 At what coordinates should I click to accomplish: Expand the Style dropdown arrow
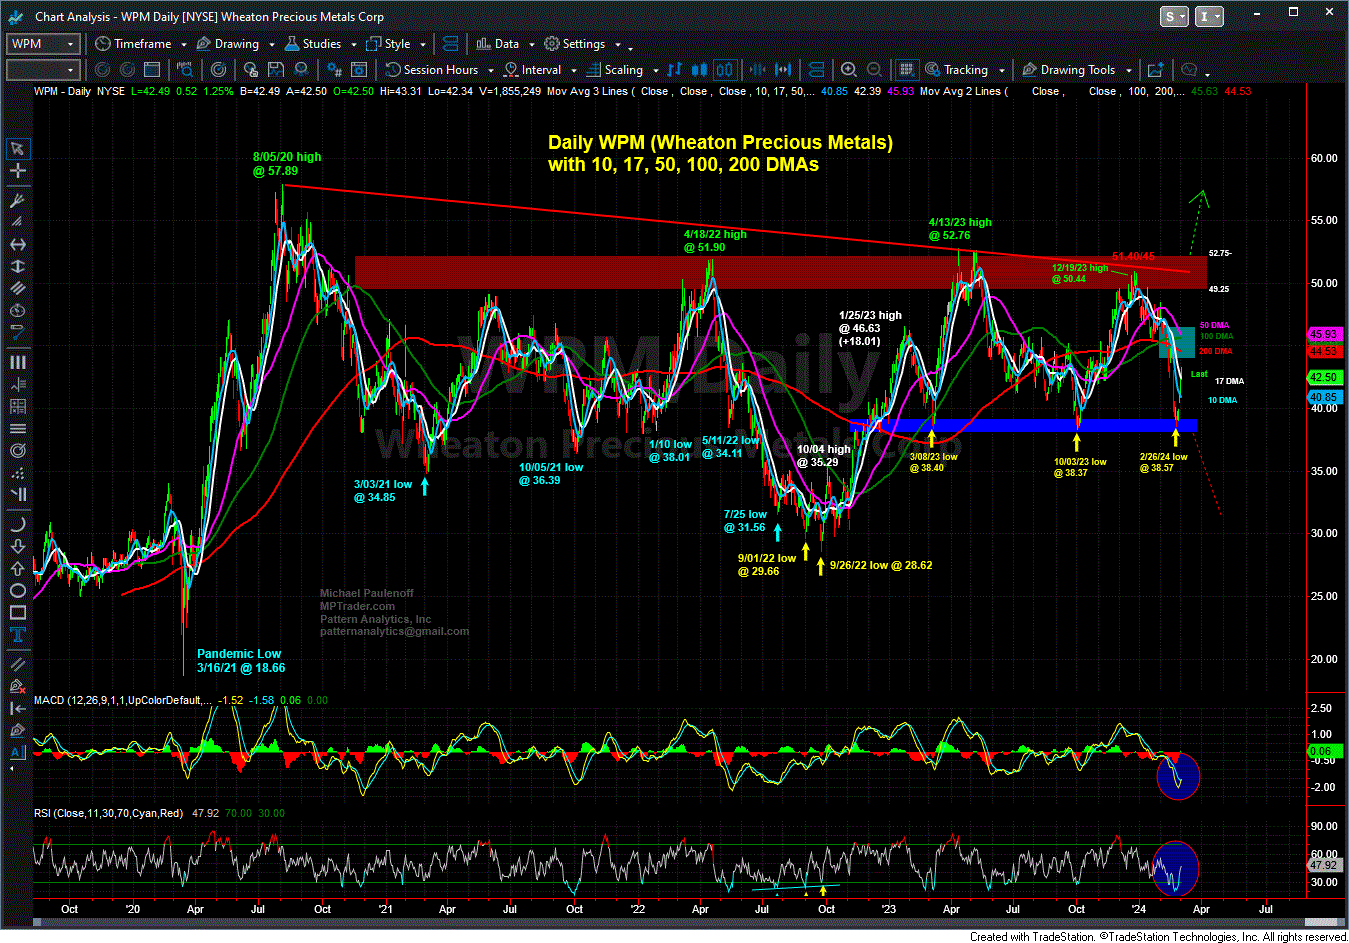tap(422, 44)
